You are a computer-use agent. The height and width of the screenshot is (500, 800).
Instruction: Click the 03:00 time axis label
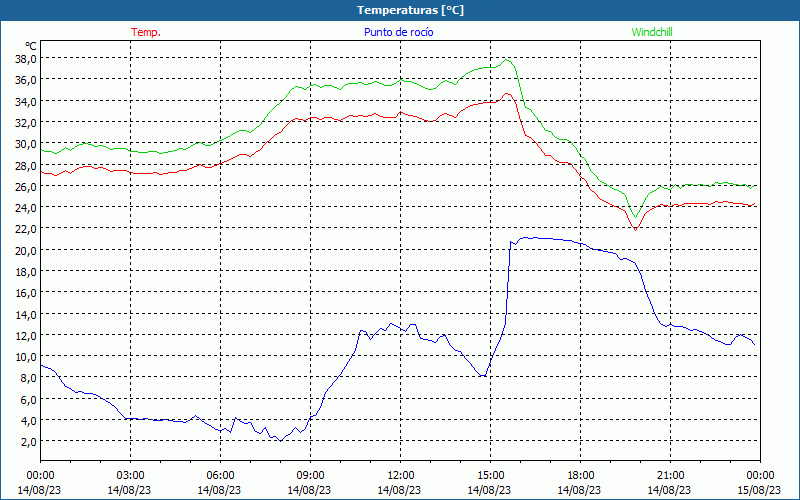(130, 476)
